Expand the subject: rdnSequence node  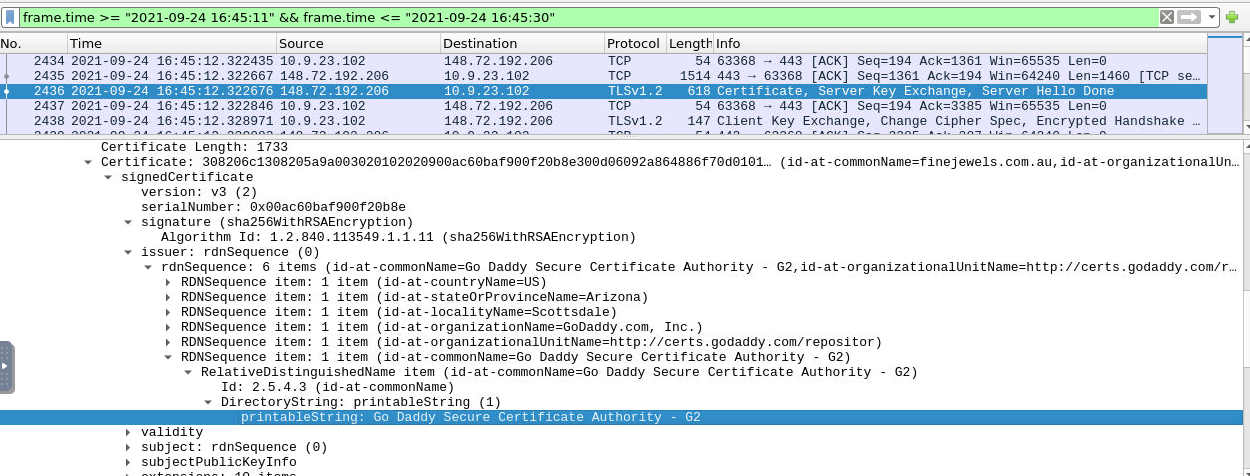pyautogui.click(x=129, y=447)
